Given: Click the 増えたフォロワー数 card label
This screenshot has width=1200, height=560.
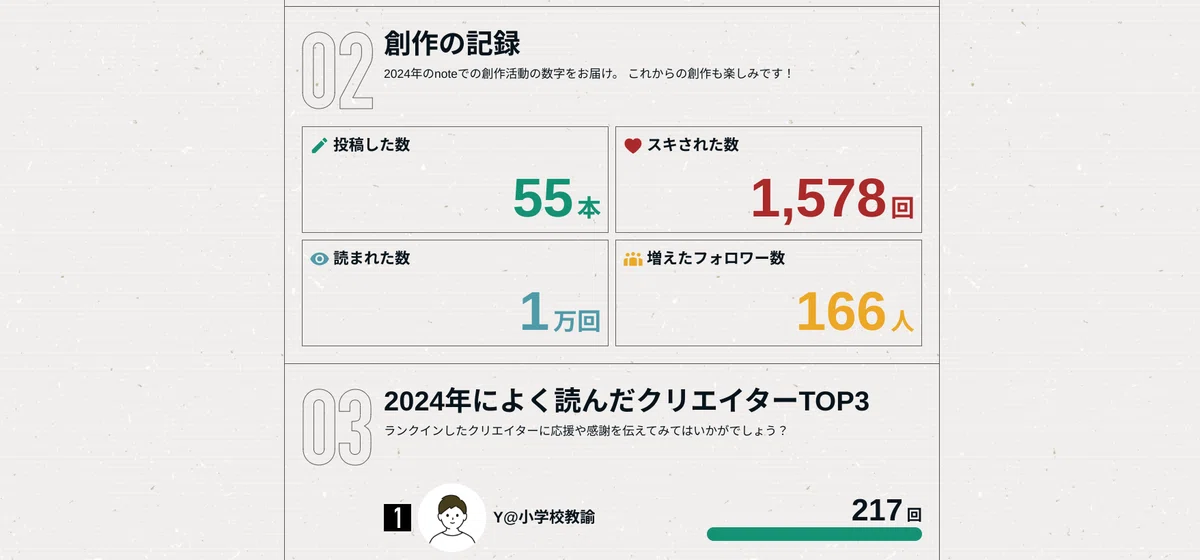Looking at the screenshot, I should (716, 258).
